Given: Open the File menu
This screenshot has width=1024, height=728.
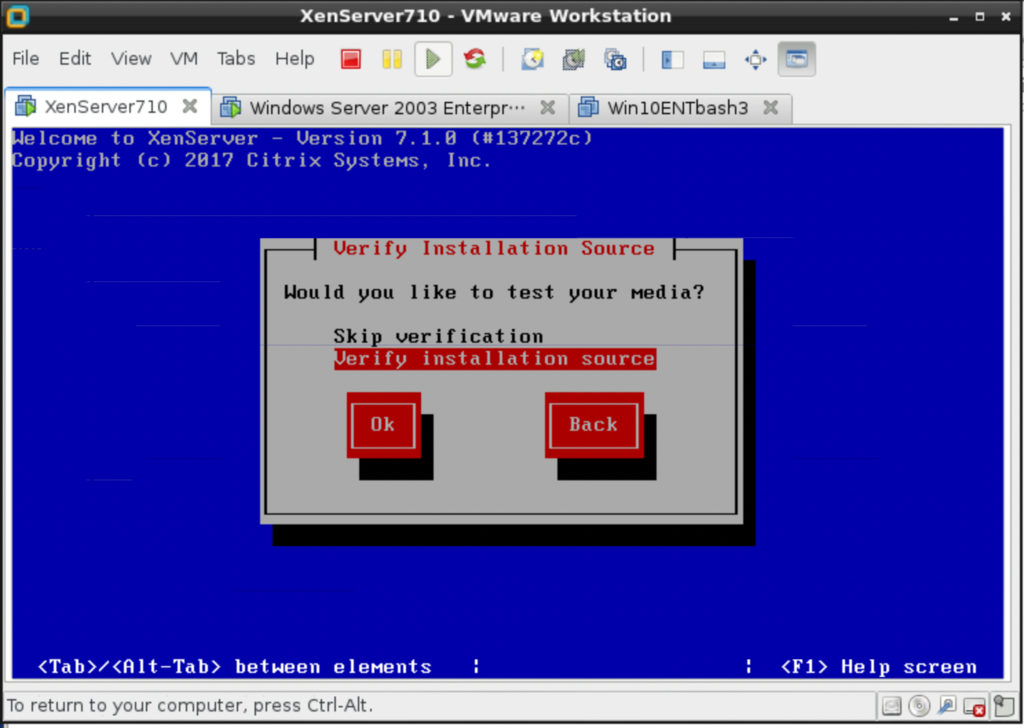Looking at the screenshot, I should pyautogui.click(x=25, y=59).
